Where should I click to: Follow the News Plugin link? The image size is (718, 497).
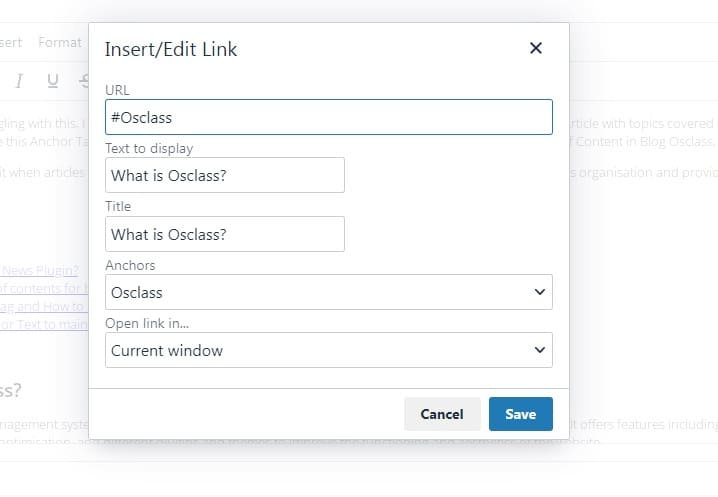tap(40, 270)
